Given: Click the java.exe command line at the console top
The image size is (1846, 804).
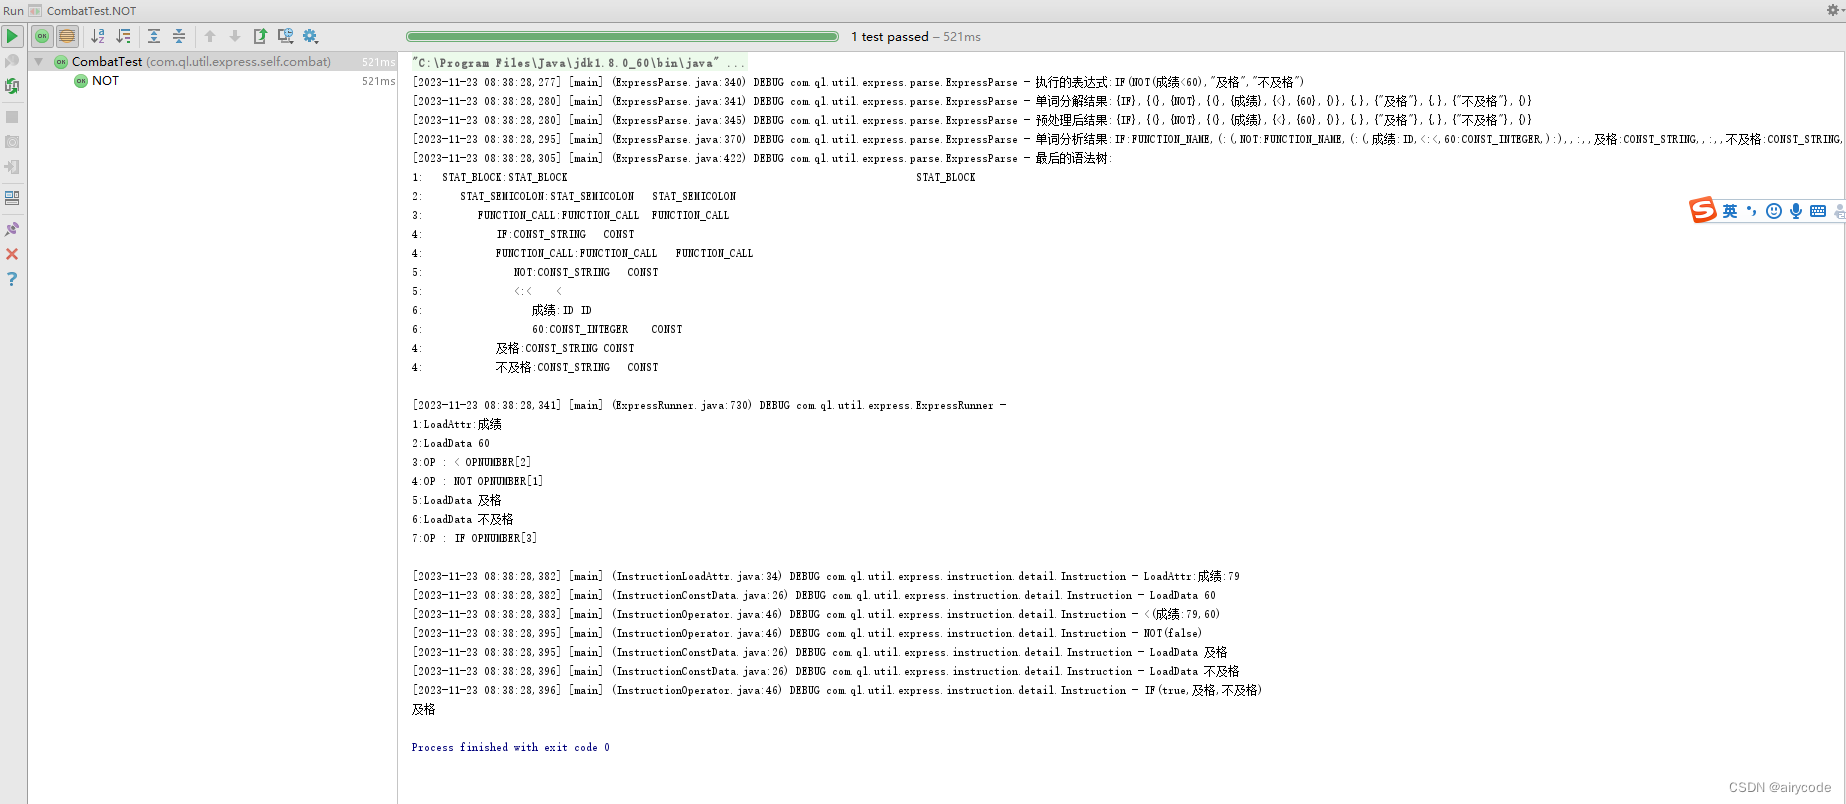Looking at the screenshot, I should (x=578, y=63).
